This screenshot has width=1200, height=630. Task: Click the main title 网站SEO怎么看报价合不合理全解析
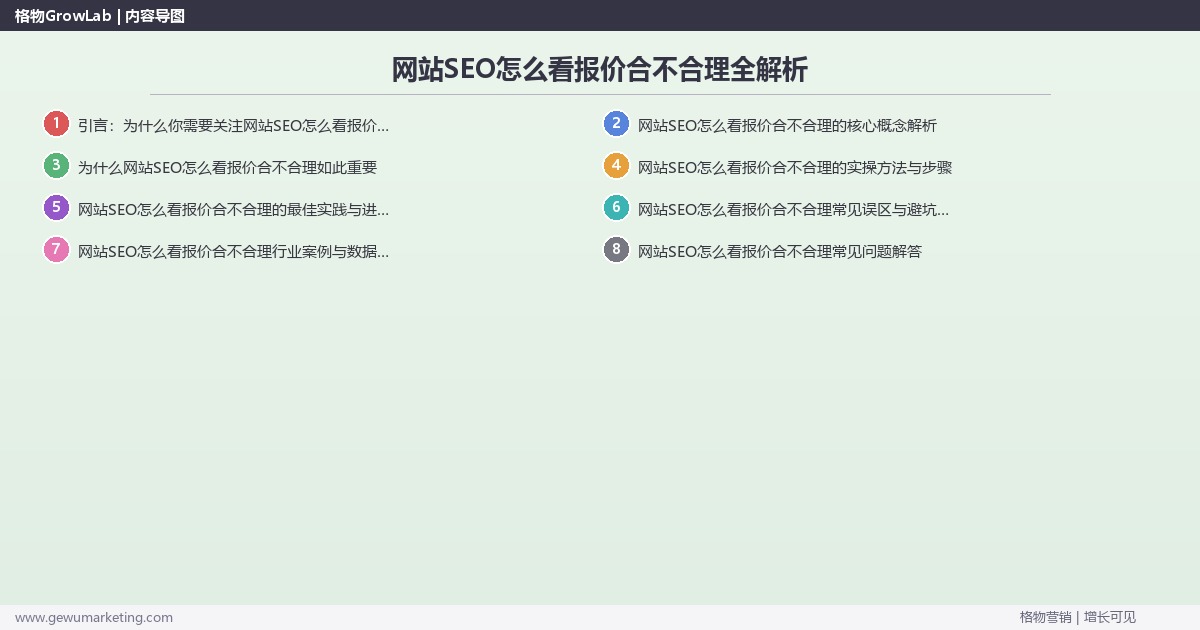600,70
